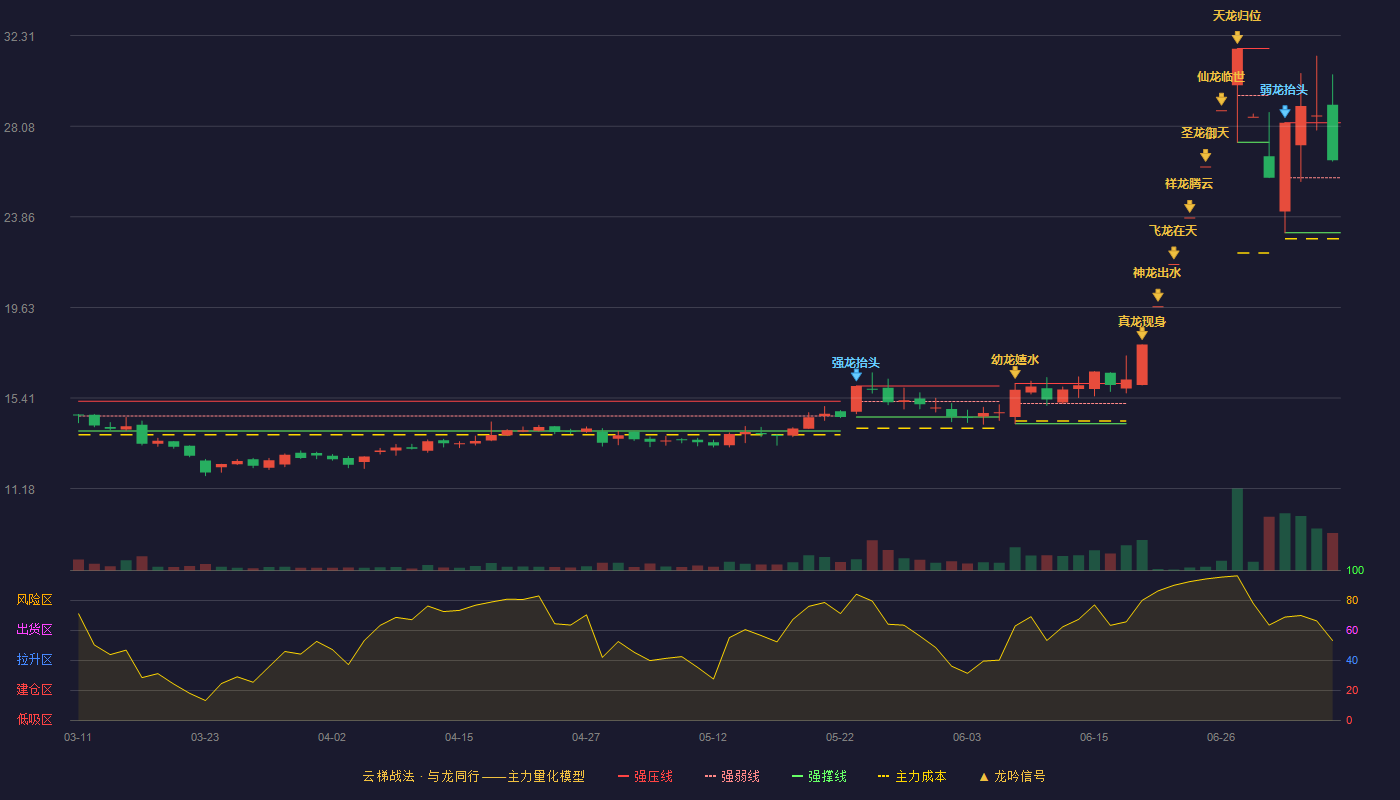Click the 05-12 date label

click(713, 737)
